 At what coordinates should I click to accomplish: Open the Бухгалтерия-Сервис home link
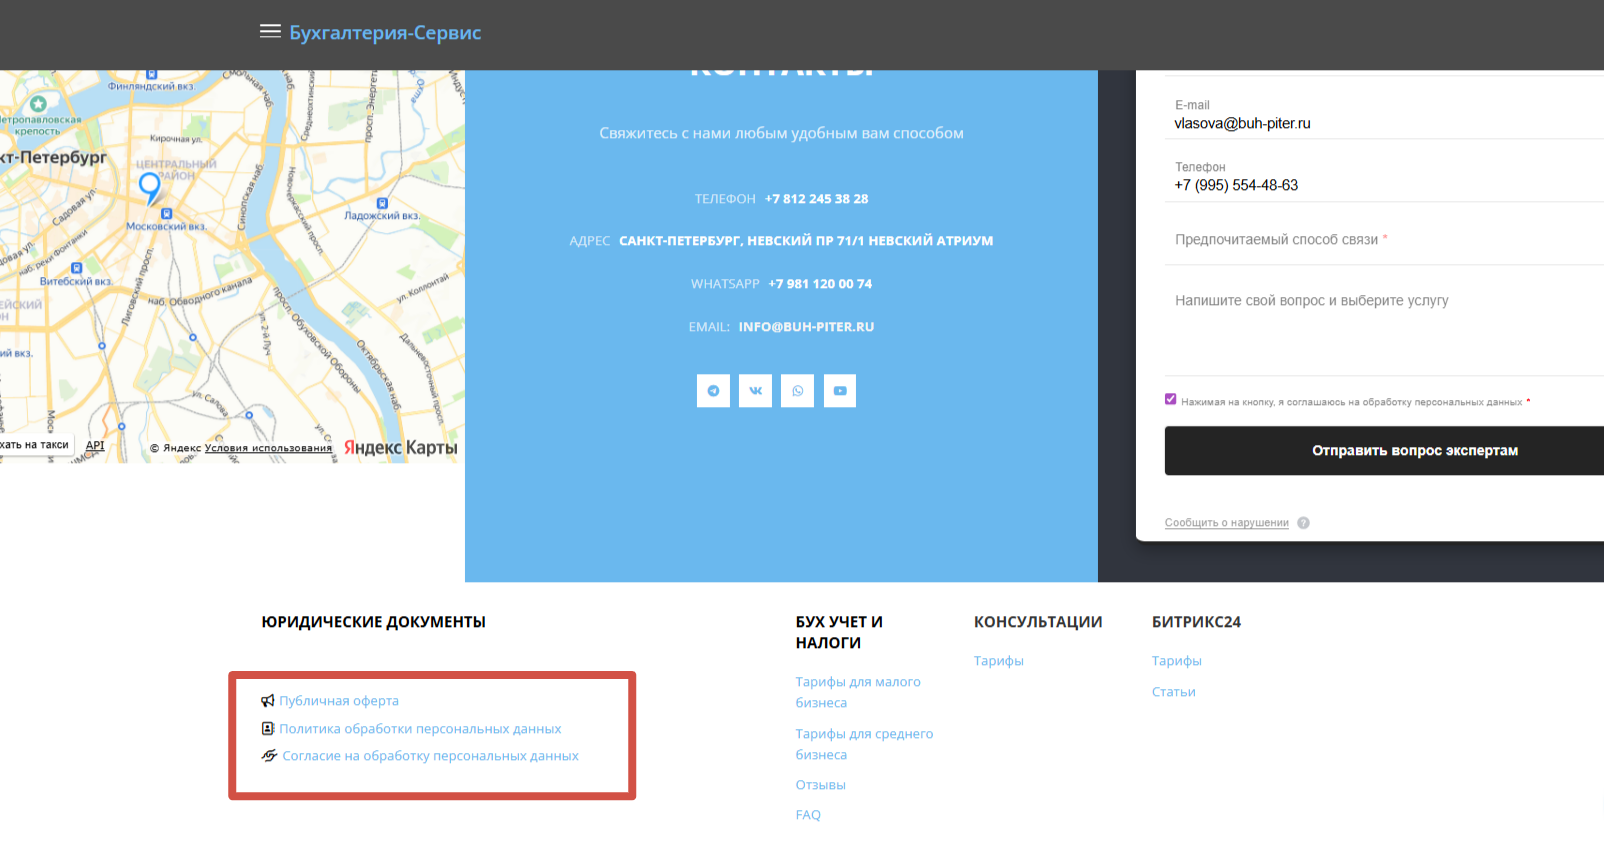point(385,33)
